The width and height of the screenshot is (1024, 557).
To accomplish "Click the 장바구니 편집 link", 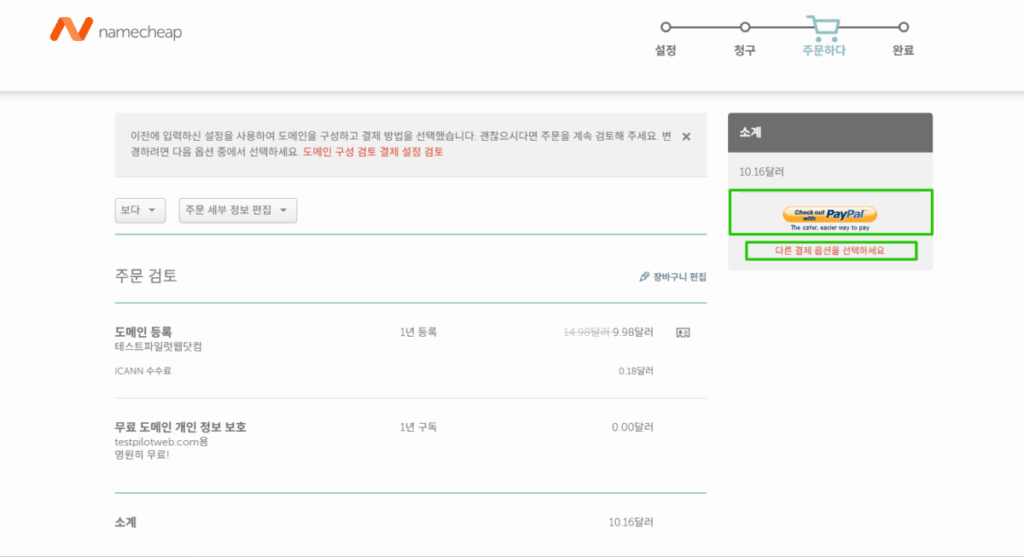I will coord(679,277).
